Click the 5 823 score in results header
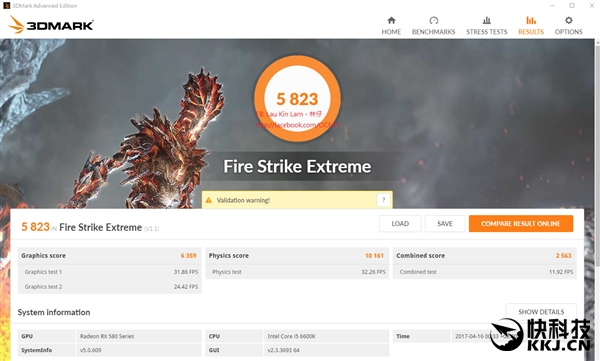600x361 pixels. coord(35,227)
